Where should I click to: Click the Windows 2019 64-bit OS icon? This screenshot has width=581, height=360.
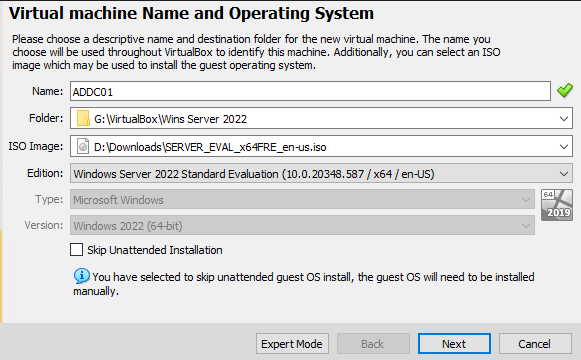(557, 205)
